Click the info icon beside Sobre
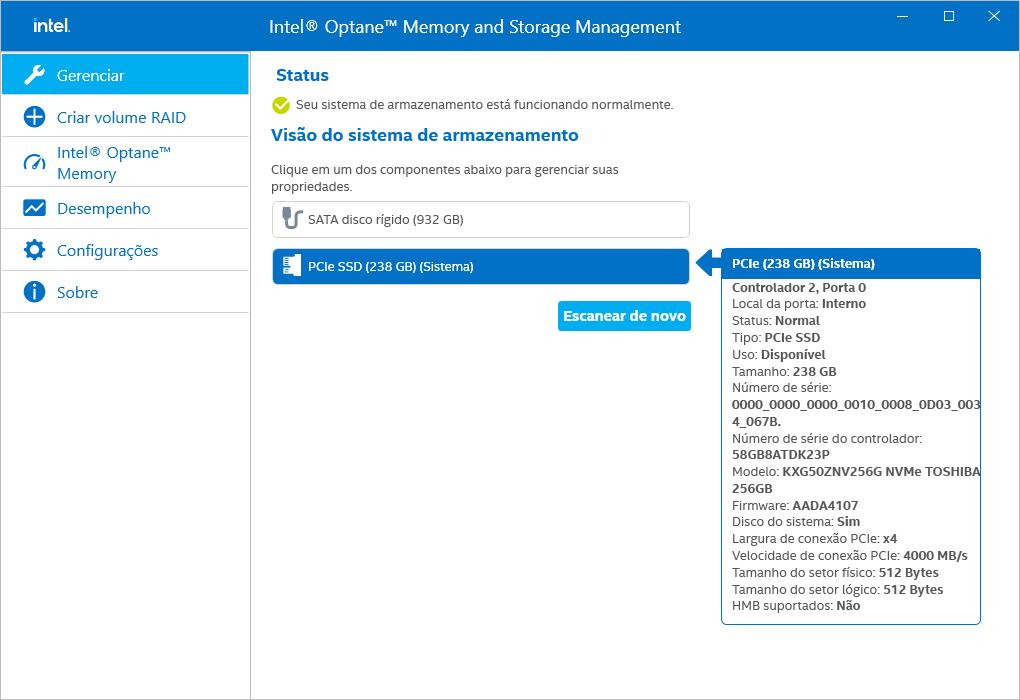This screenshot has width=1020, height=700. tap(34, 292)
